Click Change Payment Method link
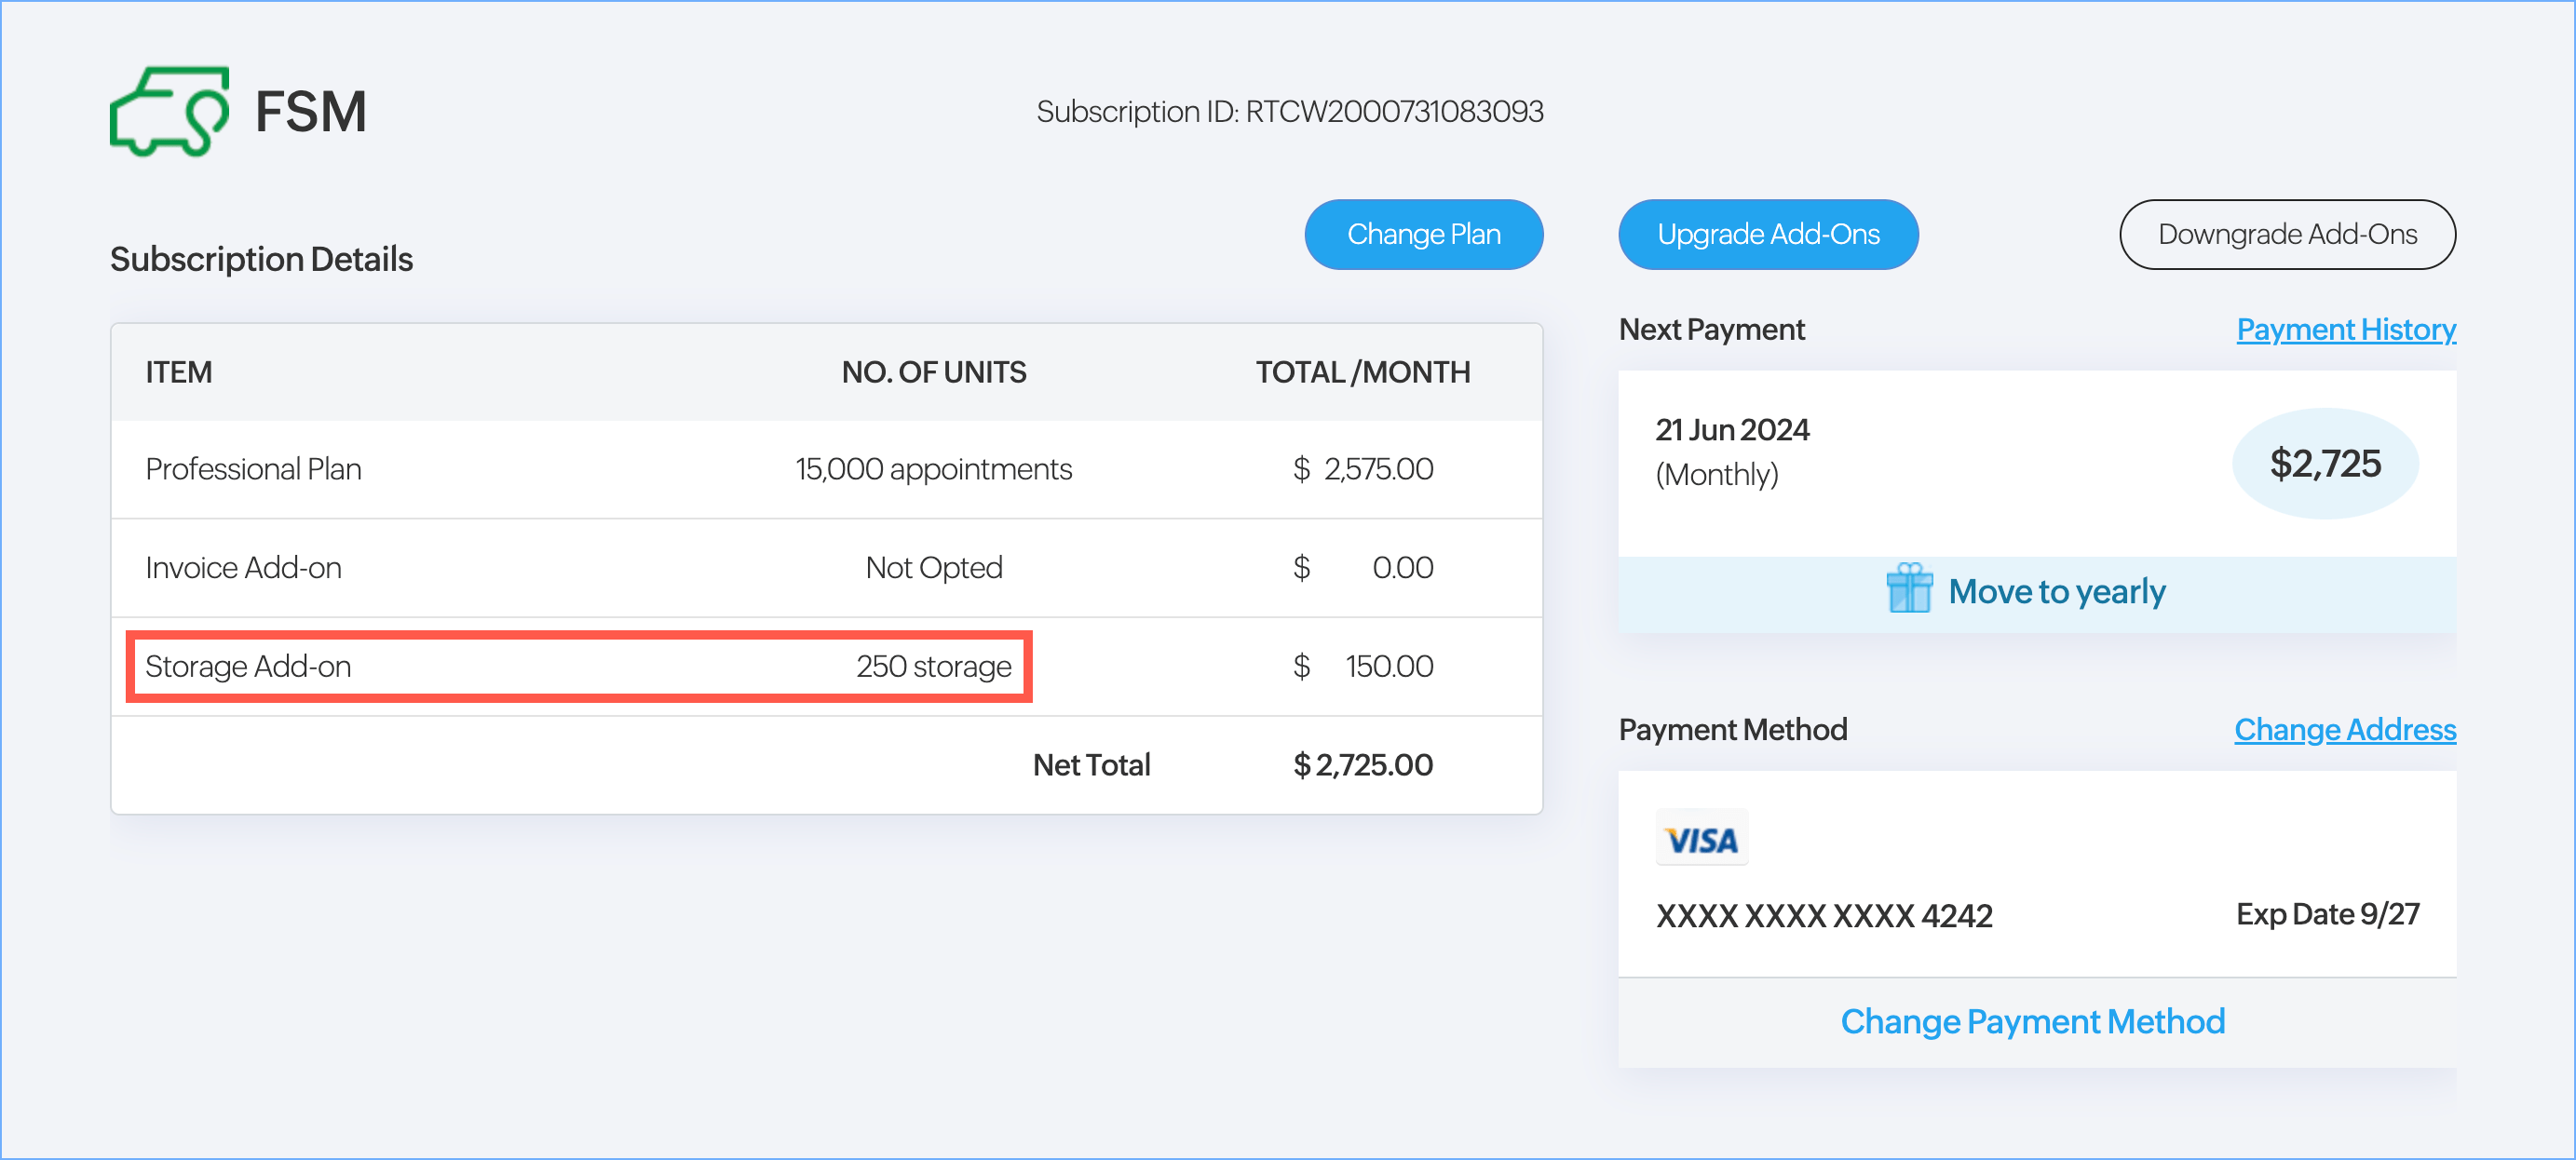The image size is (2576, 1160). (x=2032, y=1021)
